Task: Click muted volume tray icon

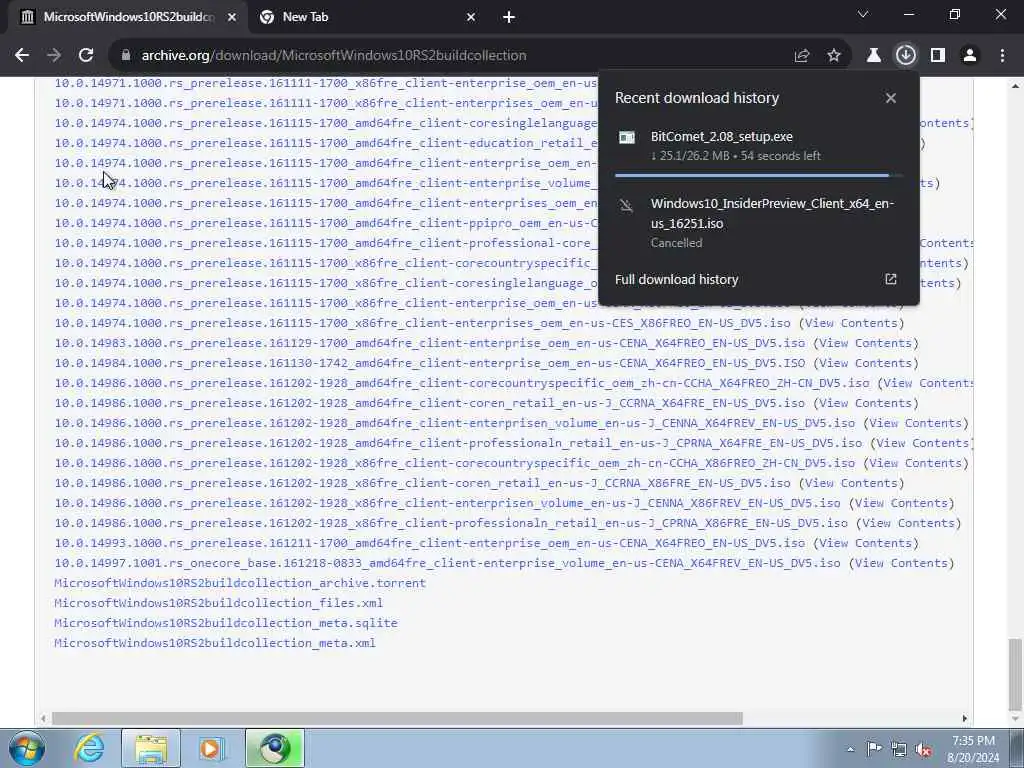Action: pyautogui.click(x=923, y=749)
